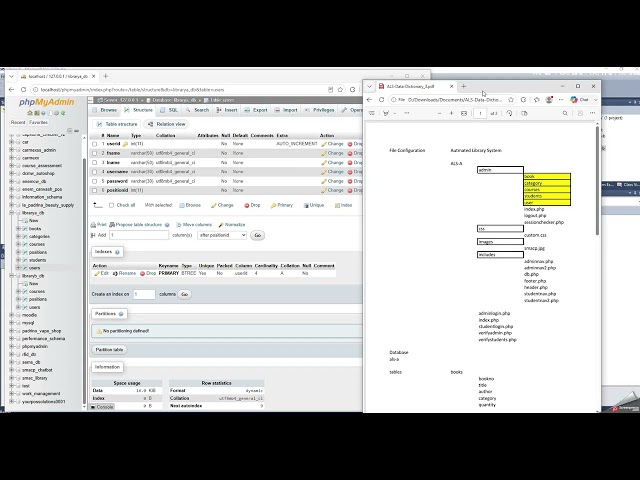Open PDF table of contents icon
Viewport: 640px width, 480px height.
click(372, 113)
